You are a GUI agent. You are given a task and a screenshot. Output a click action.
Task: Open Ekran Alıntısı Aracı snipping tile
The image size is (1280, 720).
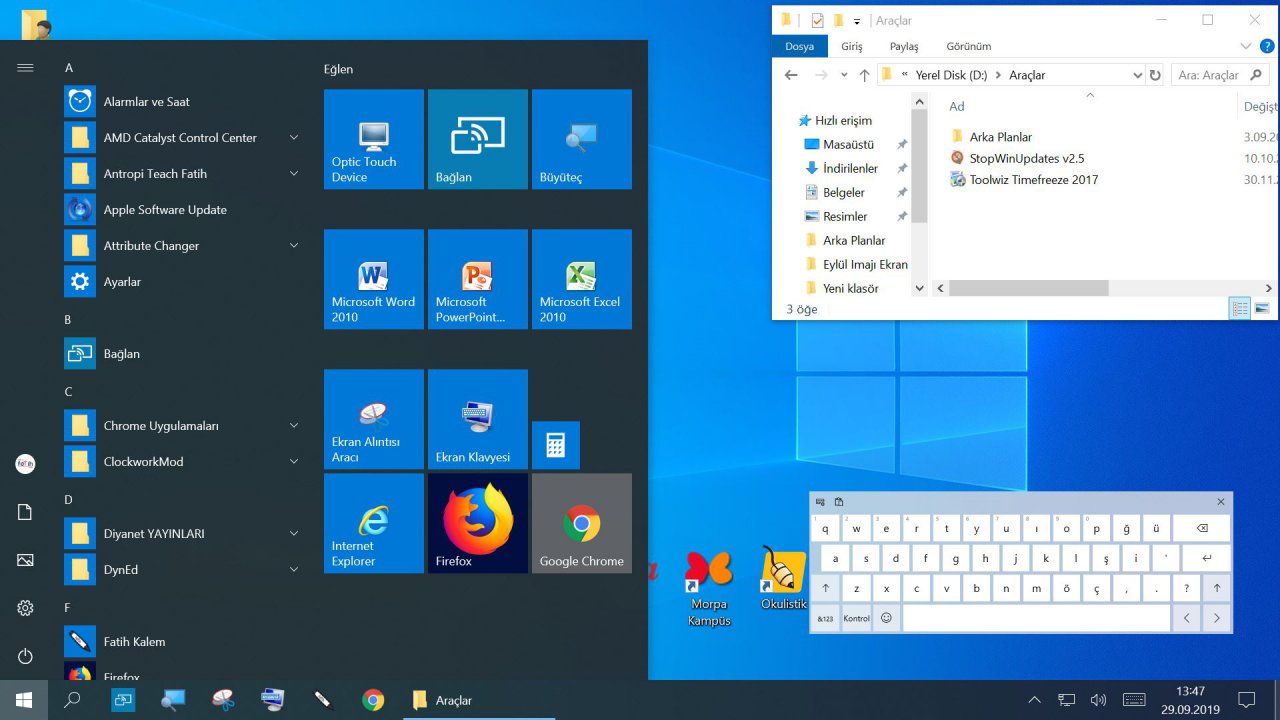pos(373,419)
